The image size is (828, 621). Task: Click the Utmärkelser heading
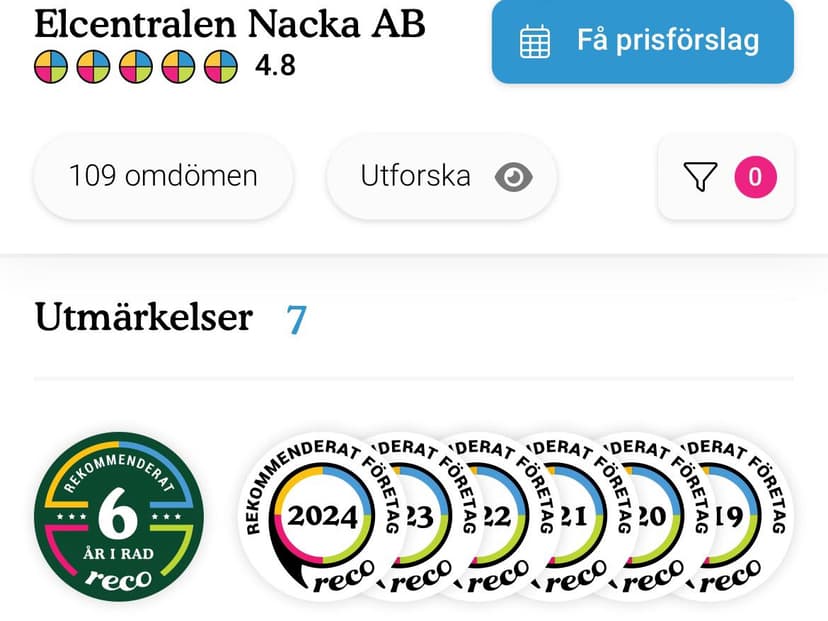144,317
